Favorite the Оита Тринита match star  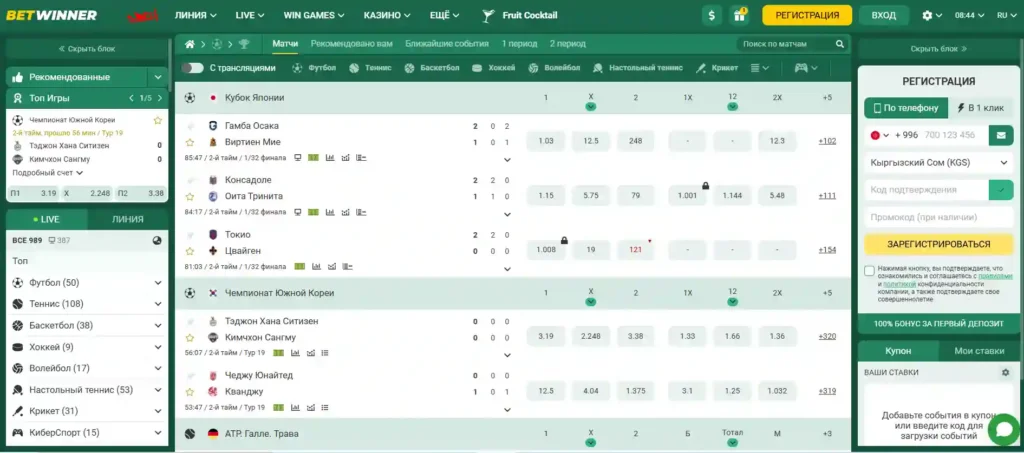(190, 196)
